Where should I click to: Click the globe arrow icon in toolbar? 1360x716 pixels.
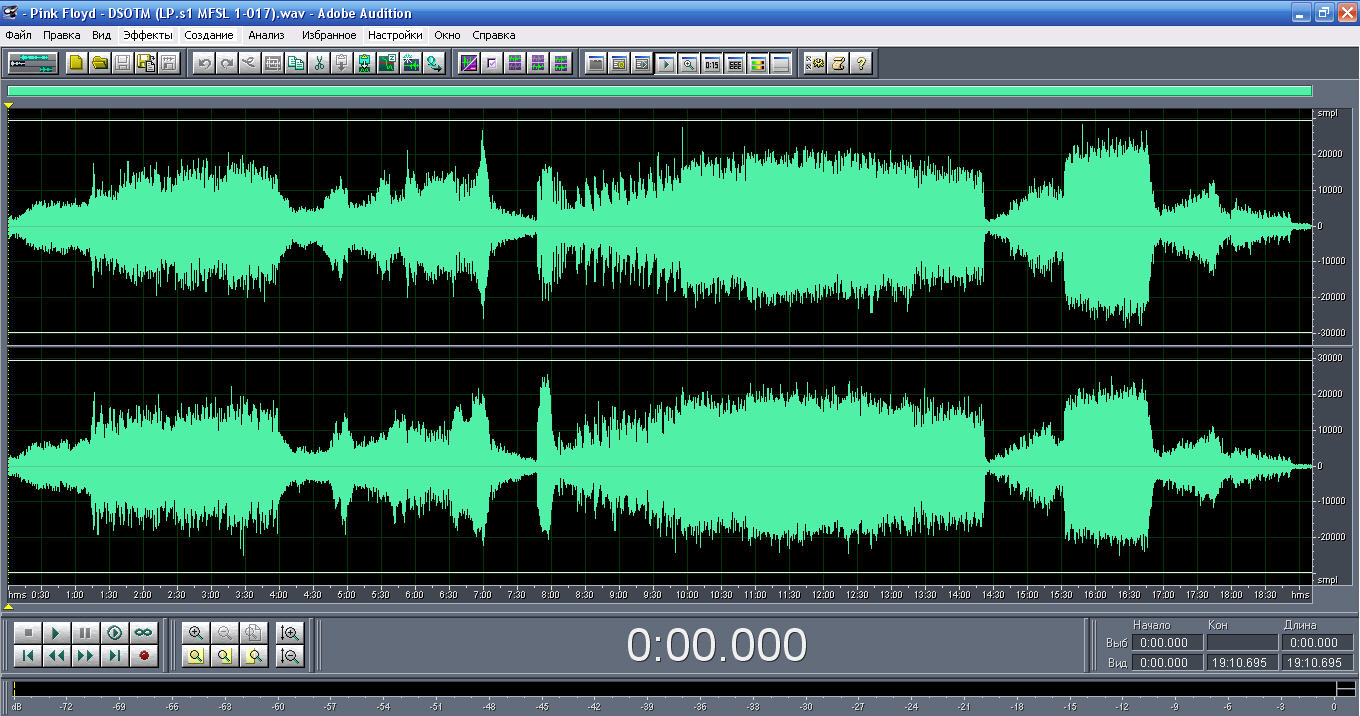(434, 63)
